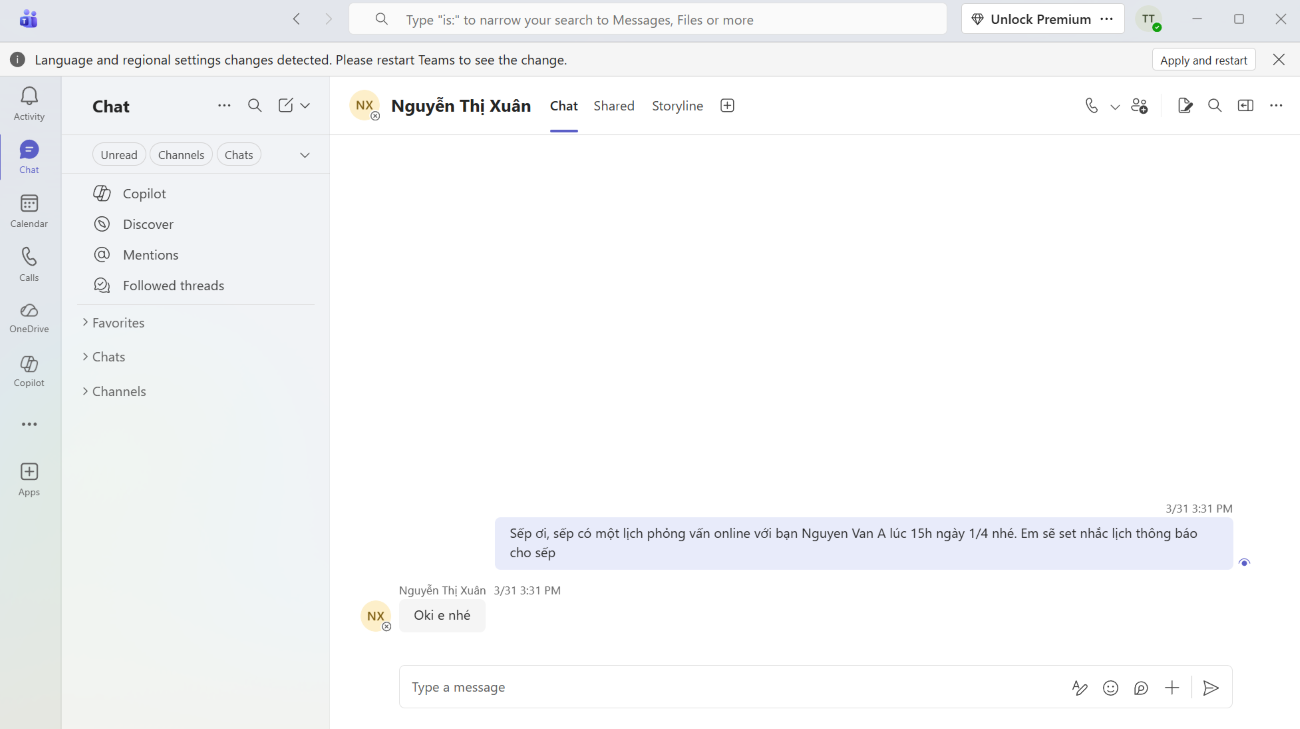This screenshot has width=1300, height=729.
Task: Click the Nguyễn Thị Xuân name in the header
Action: 461,106
